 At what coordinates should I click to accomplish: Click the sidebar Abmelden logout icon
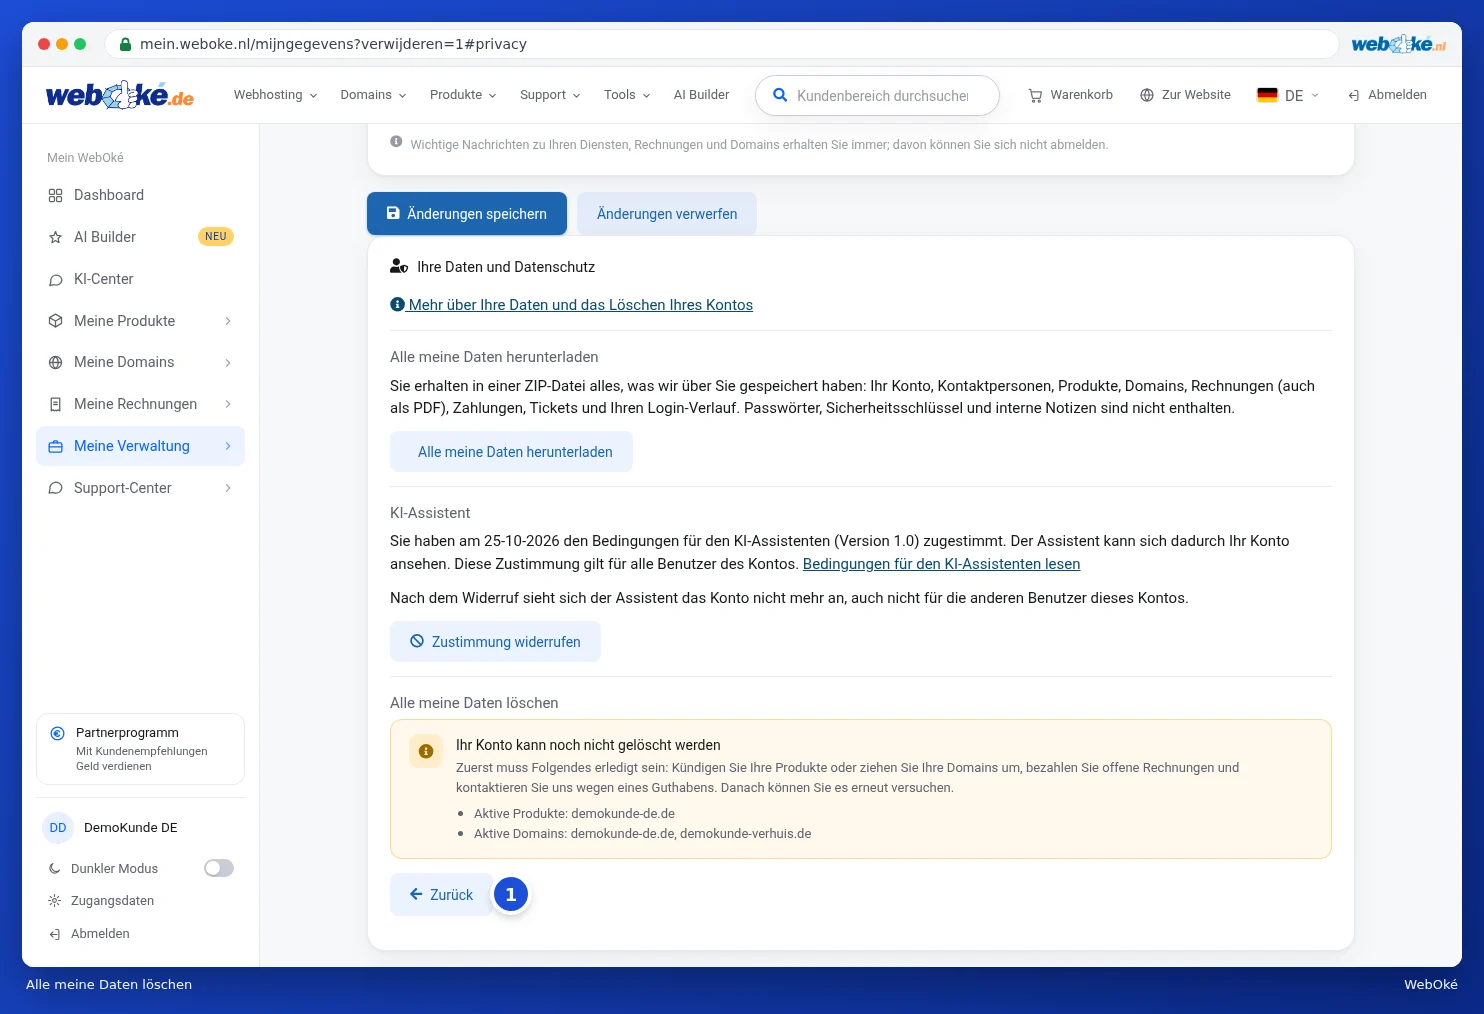[54, 934]
